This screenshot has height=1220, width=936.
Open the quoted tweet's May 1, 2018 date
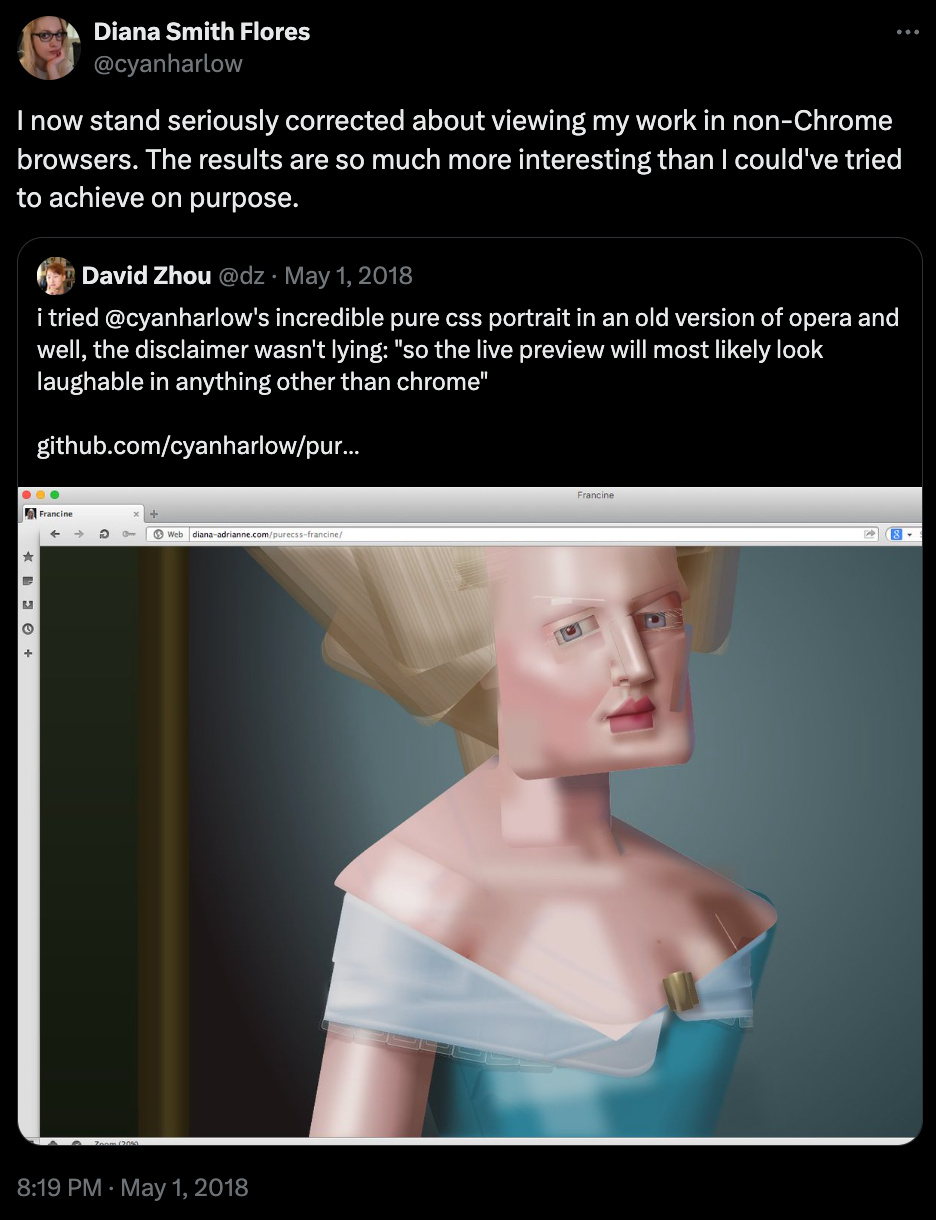point(349,276)
